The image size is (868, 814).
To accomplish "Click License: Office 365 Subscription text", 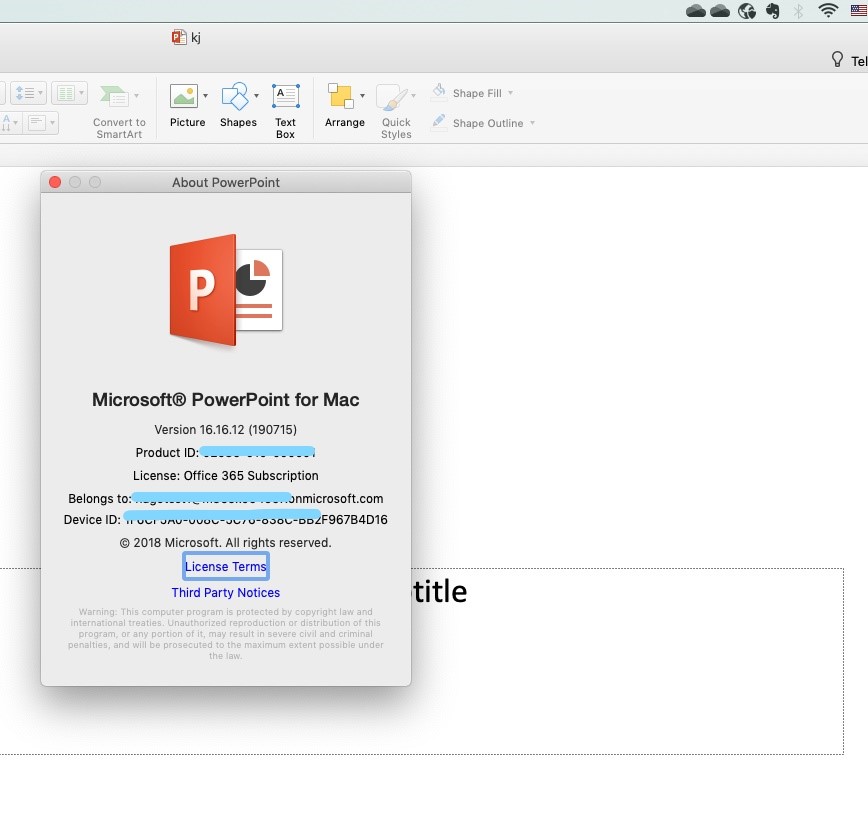I will [225, 476].
